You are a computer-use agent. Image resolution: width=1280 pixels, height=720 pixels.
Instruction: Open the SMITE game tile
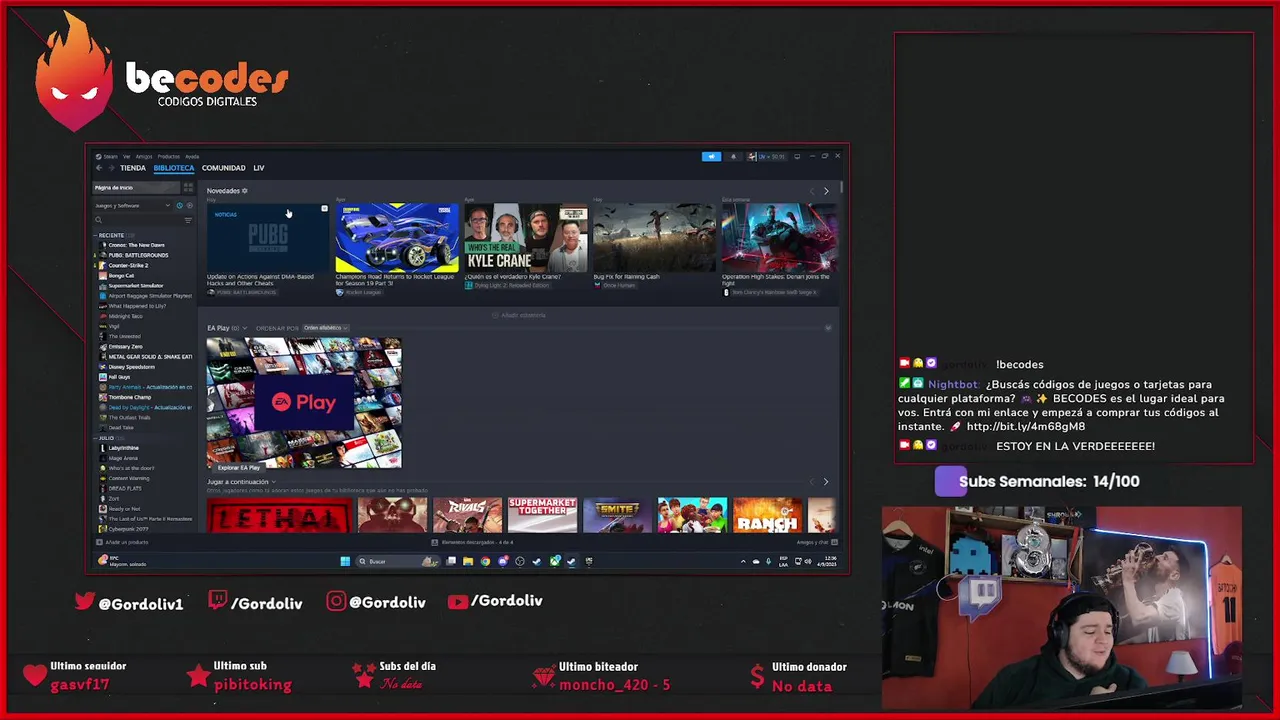tap(617, 515)
